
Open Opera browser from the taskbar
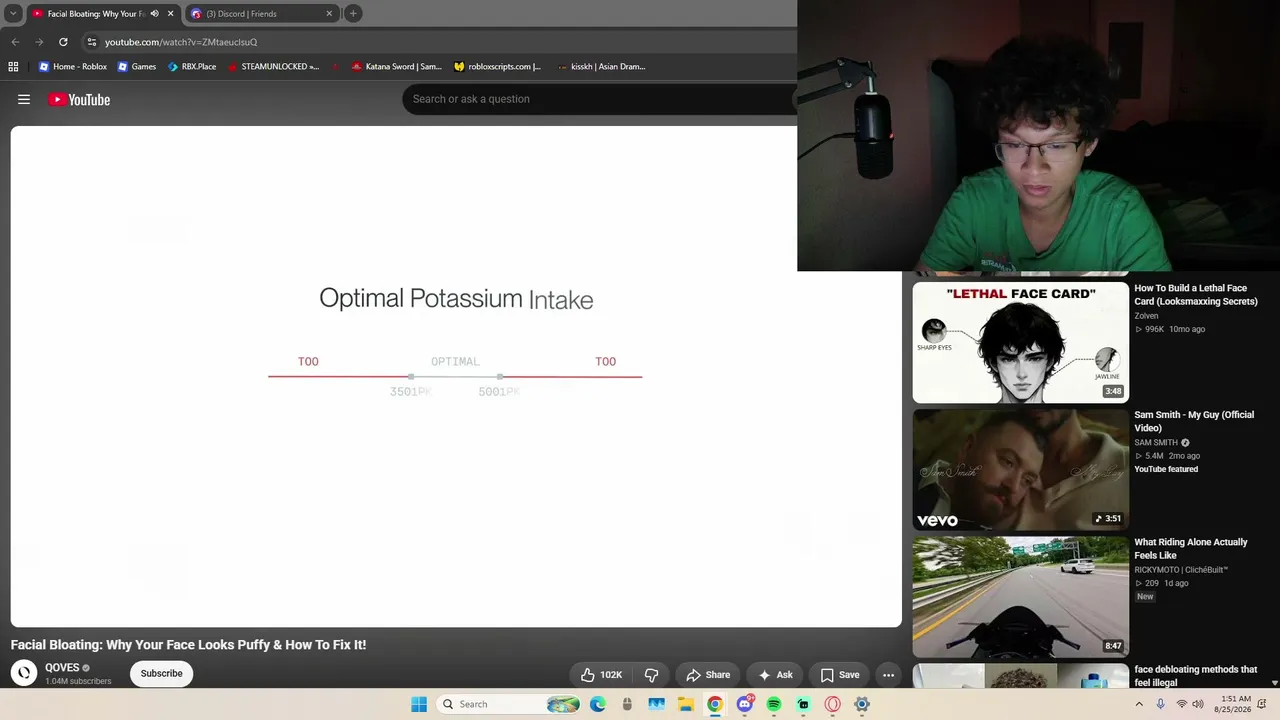click(x=832, y=704)
